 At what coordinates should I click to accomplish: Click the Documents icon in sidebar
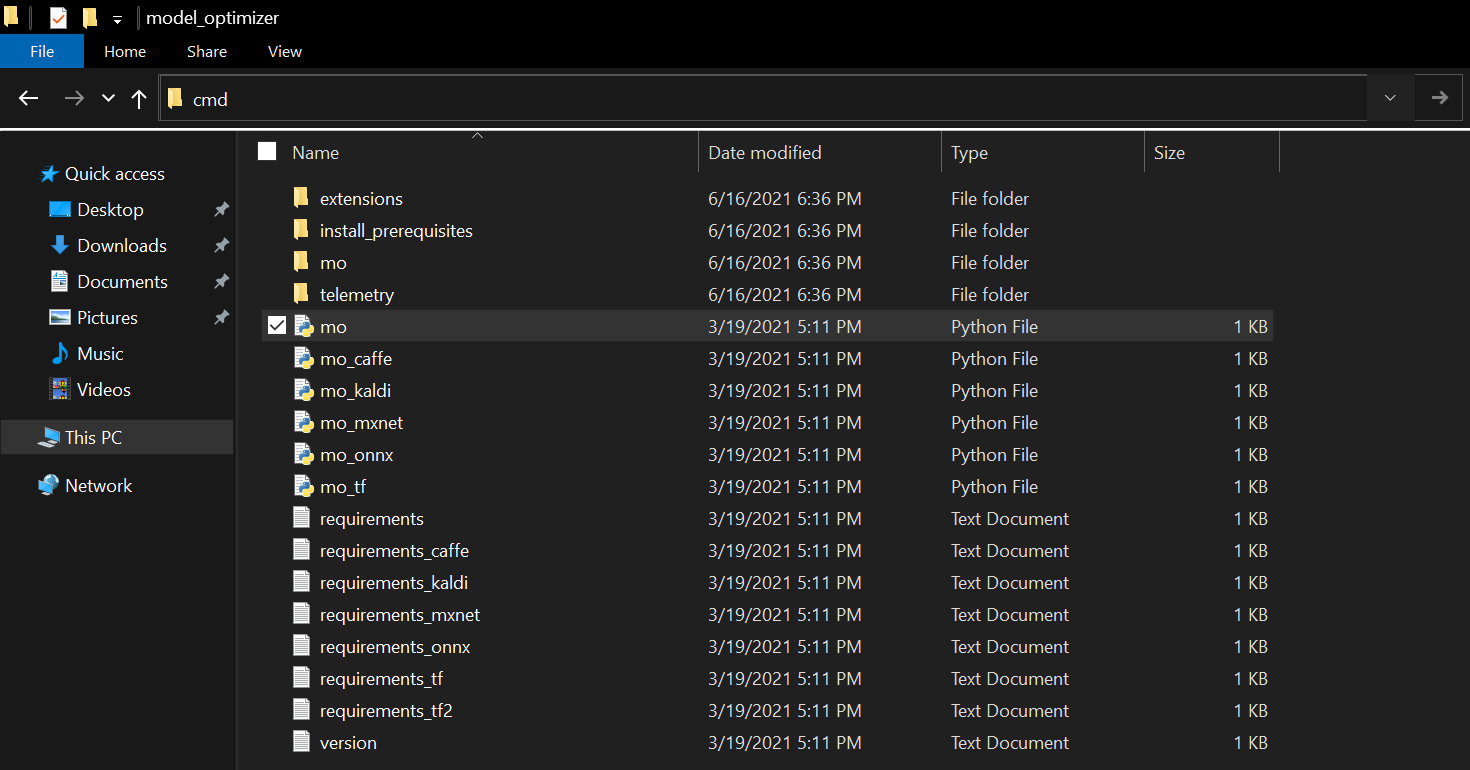[60, 281]
